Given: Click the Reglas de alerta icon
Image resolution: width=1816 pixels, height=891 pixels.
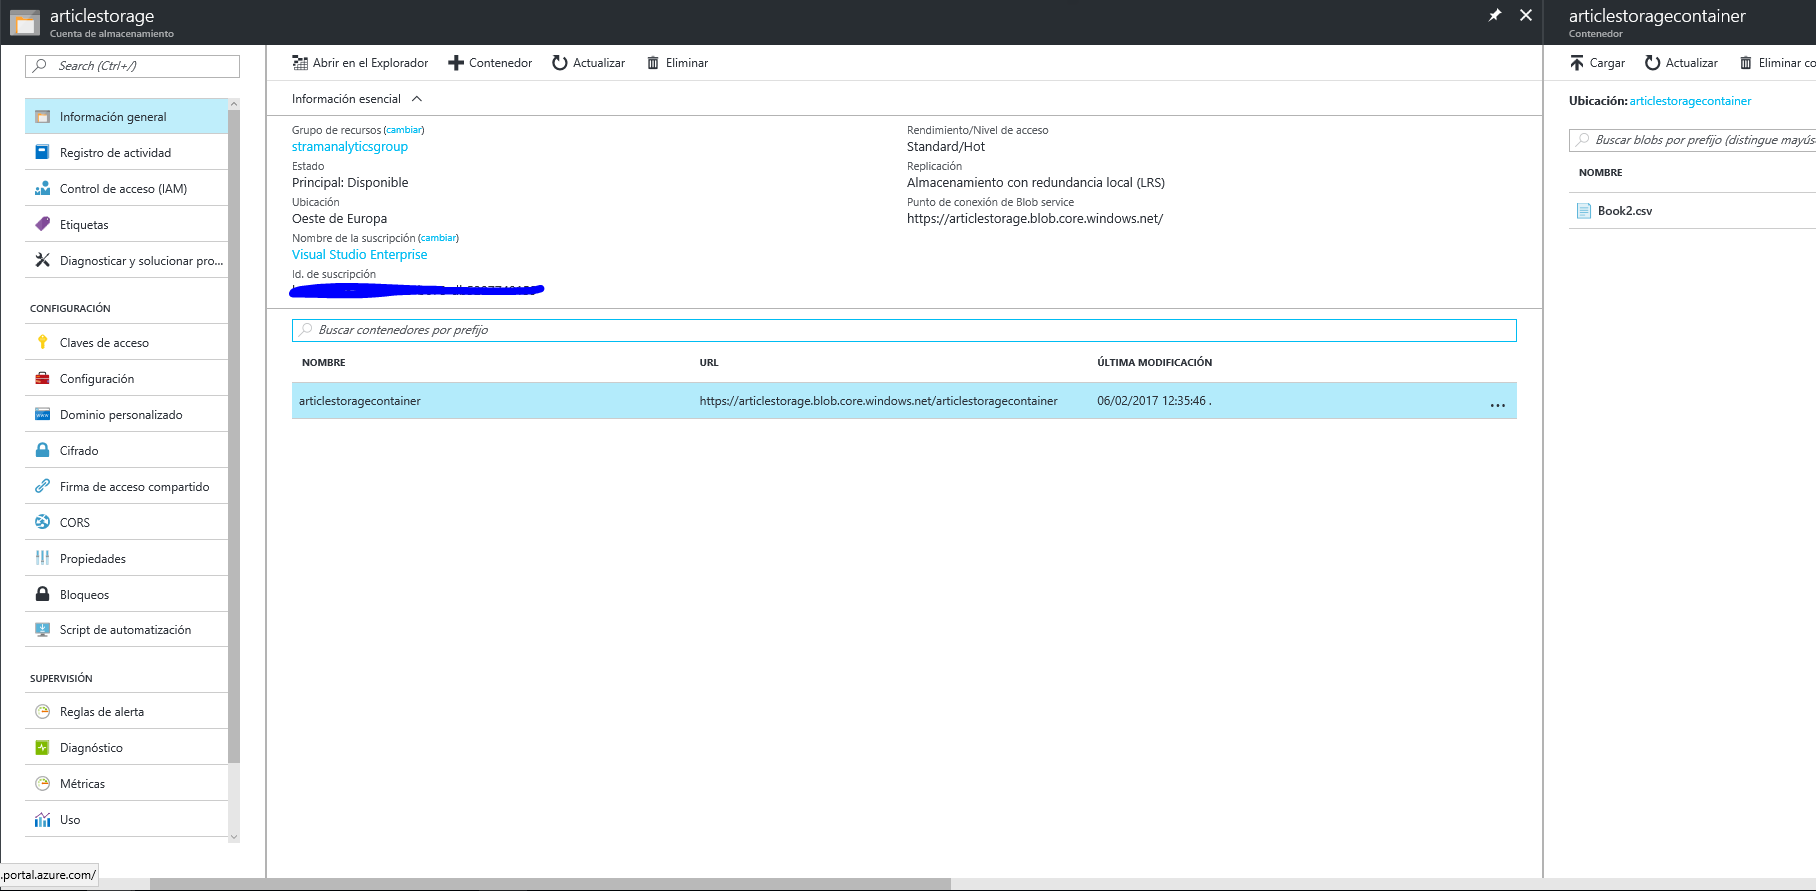Looking at the screenshot, I should point(42,712).
